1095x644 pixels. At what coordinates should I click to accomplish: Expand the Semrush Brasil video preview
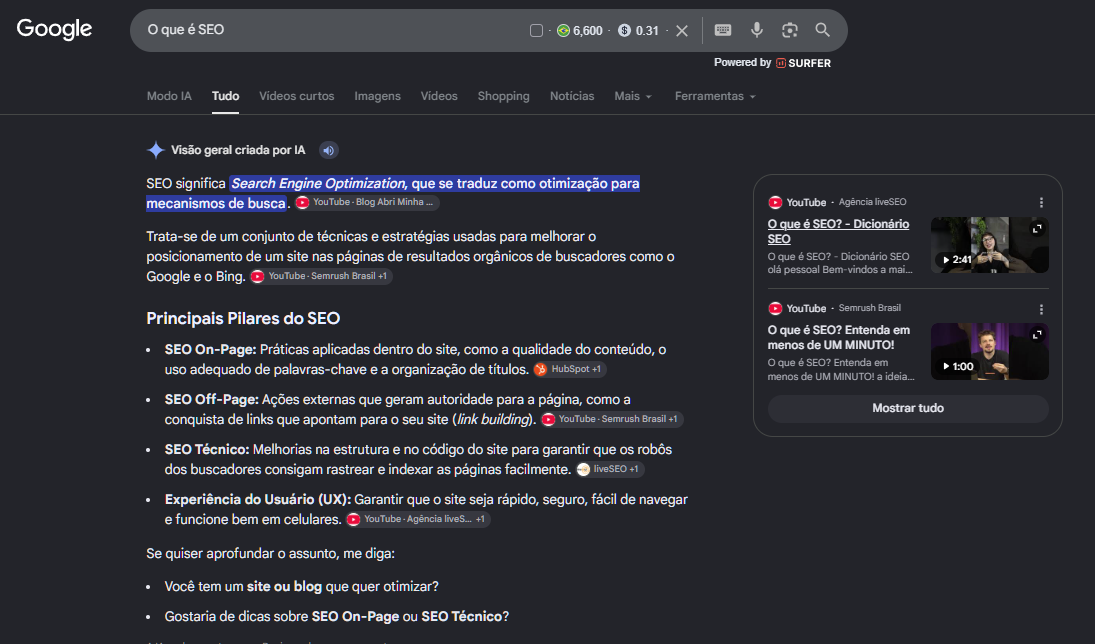point(1037,335)
